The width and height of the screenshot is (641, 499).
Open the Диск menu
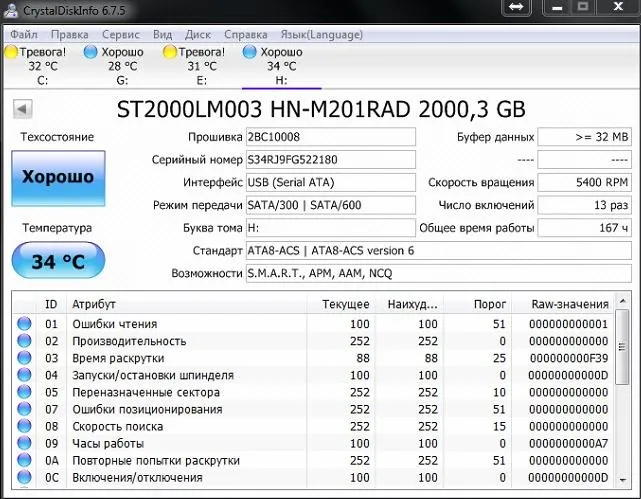point(198,35)
